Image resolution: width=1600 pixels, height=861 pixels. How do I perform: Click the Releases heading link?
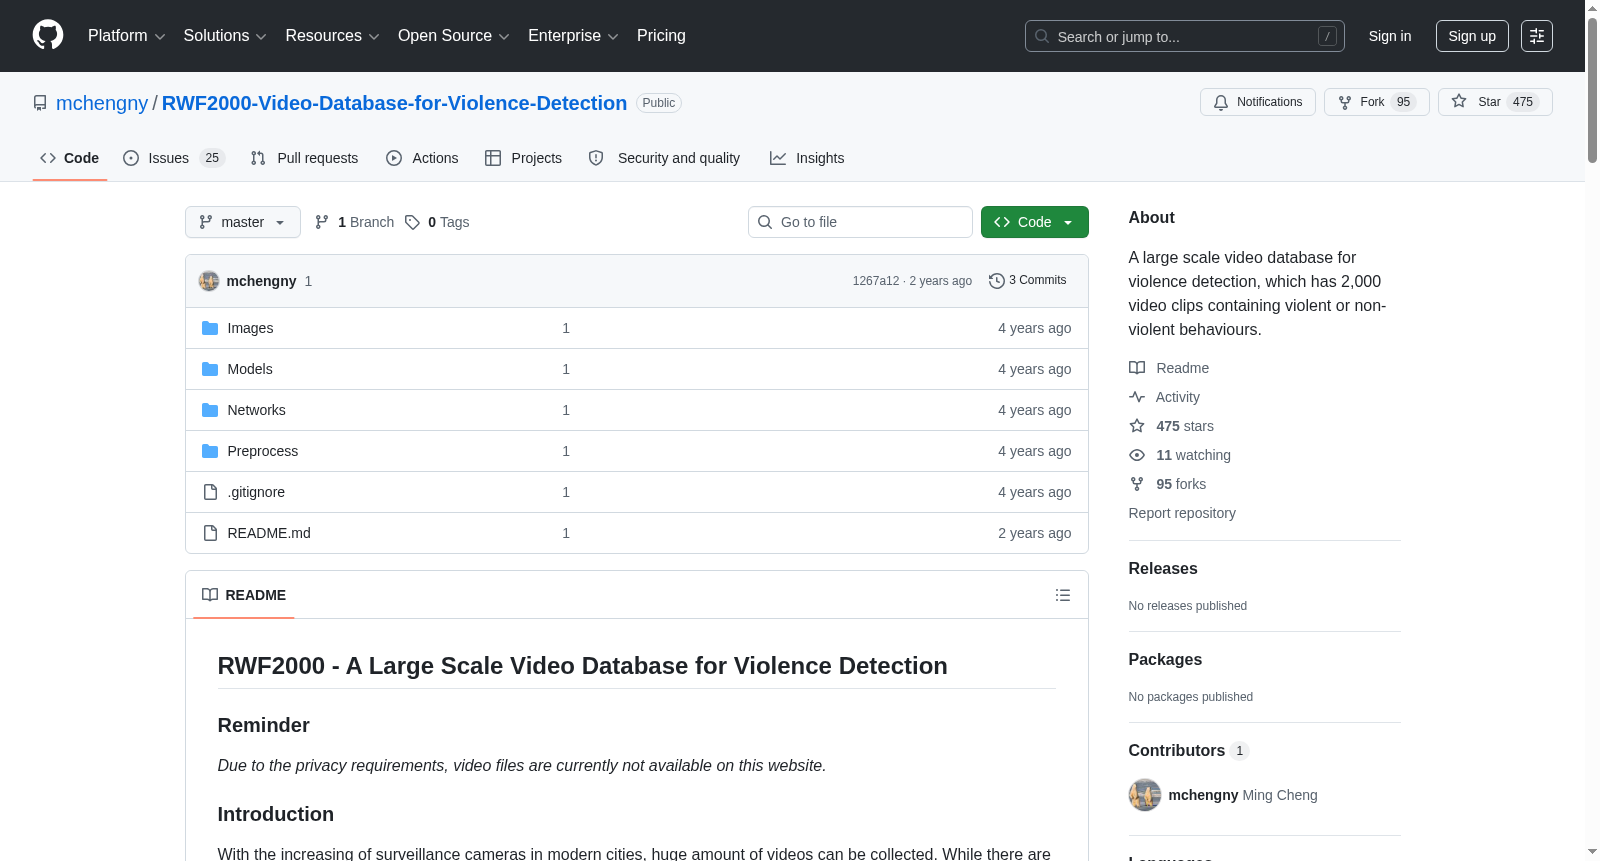(1163, 569)
